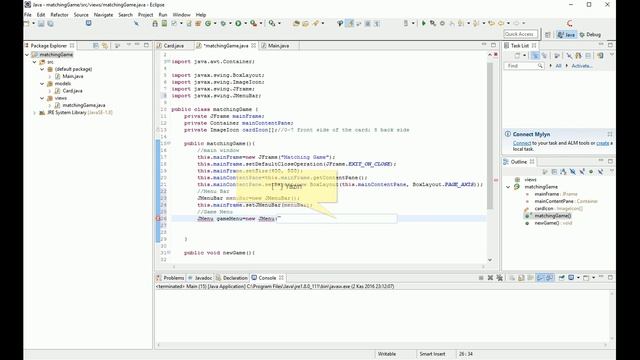Collapse the models package node
The height and width of the screenshot is (360, 640).
42,84
